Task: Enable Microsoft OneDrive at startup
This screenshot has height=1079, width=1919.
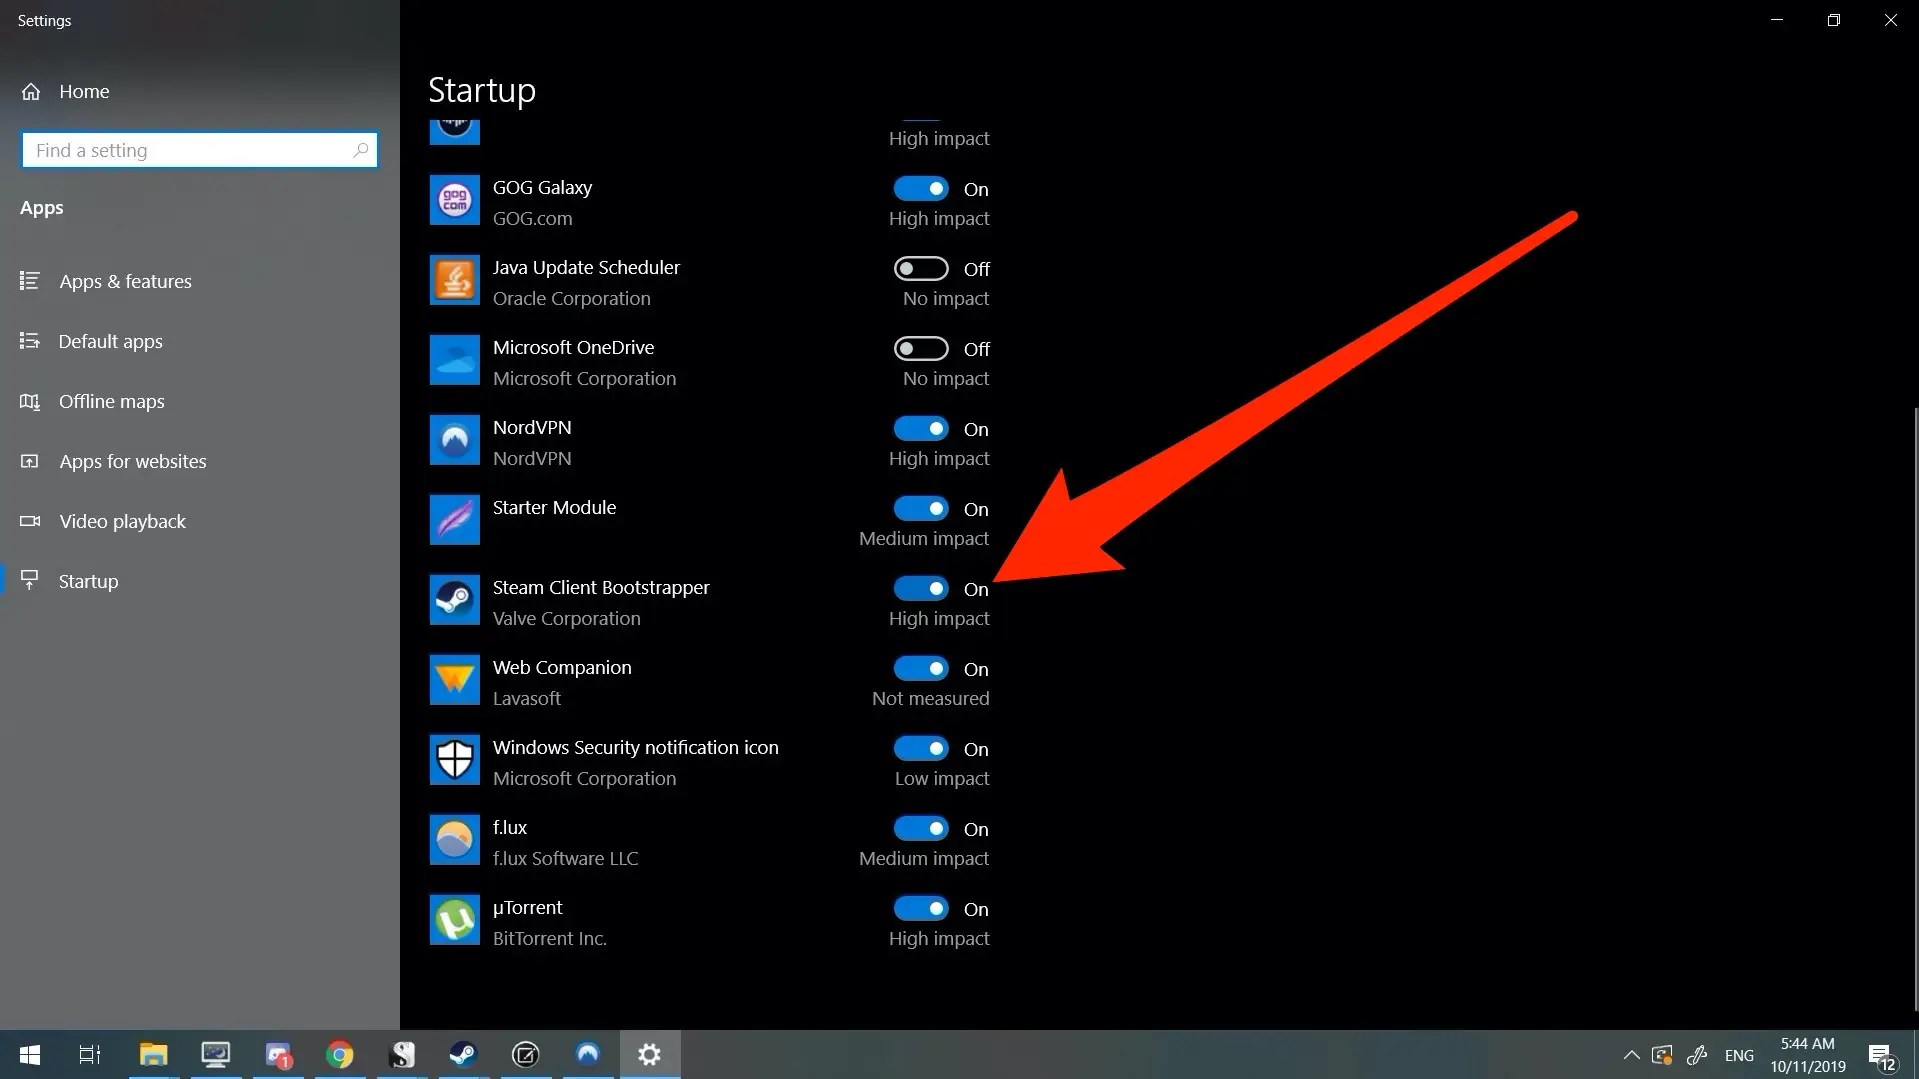Action: pyautogui.click(x=921, y=348)
